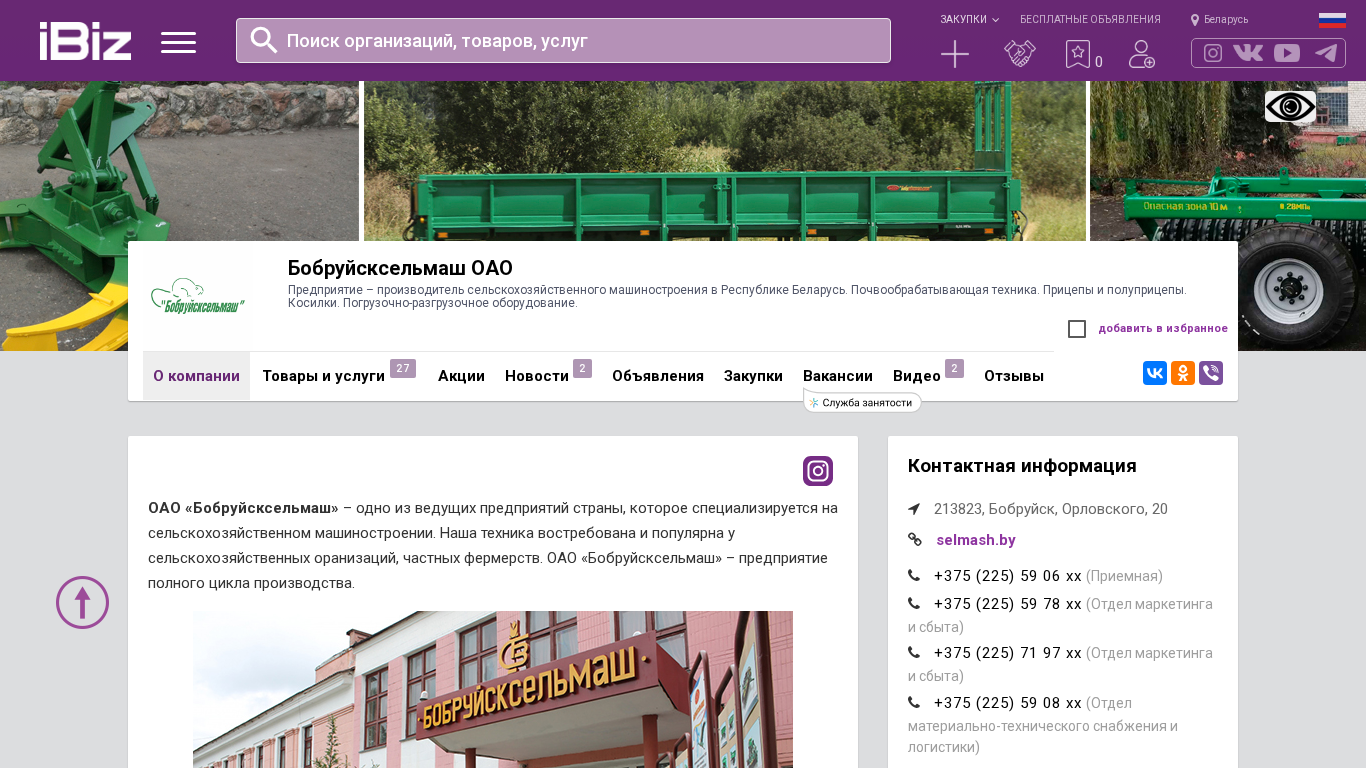Screen dimensions: 1366x768
Task: Share company via Odnoklassniki icon
Action: coord(1183,373)
